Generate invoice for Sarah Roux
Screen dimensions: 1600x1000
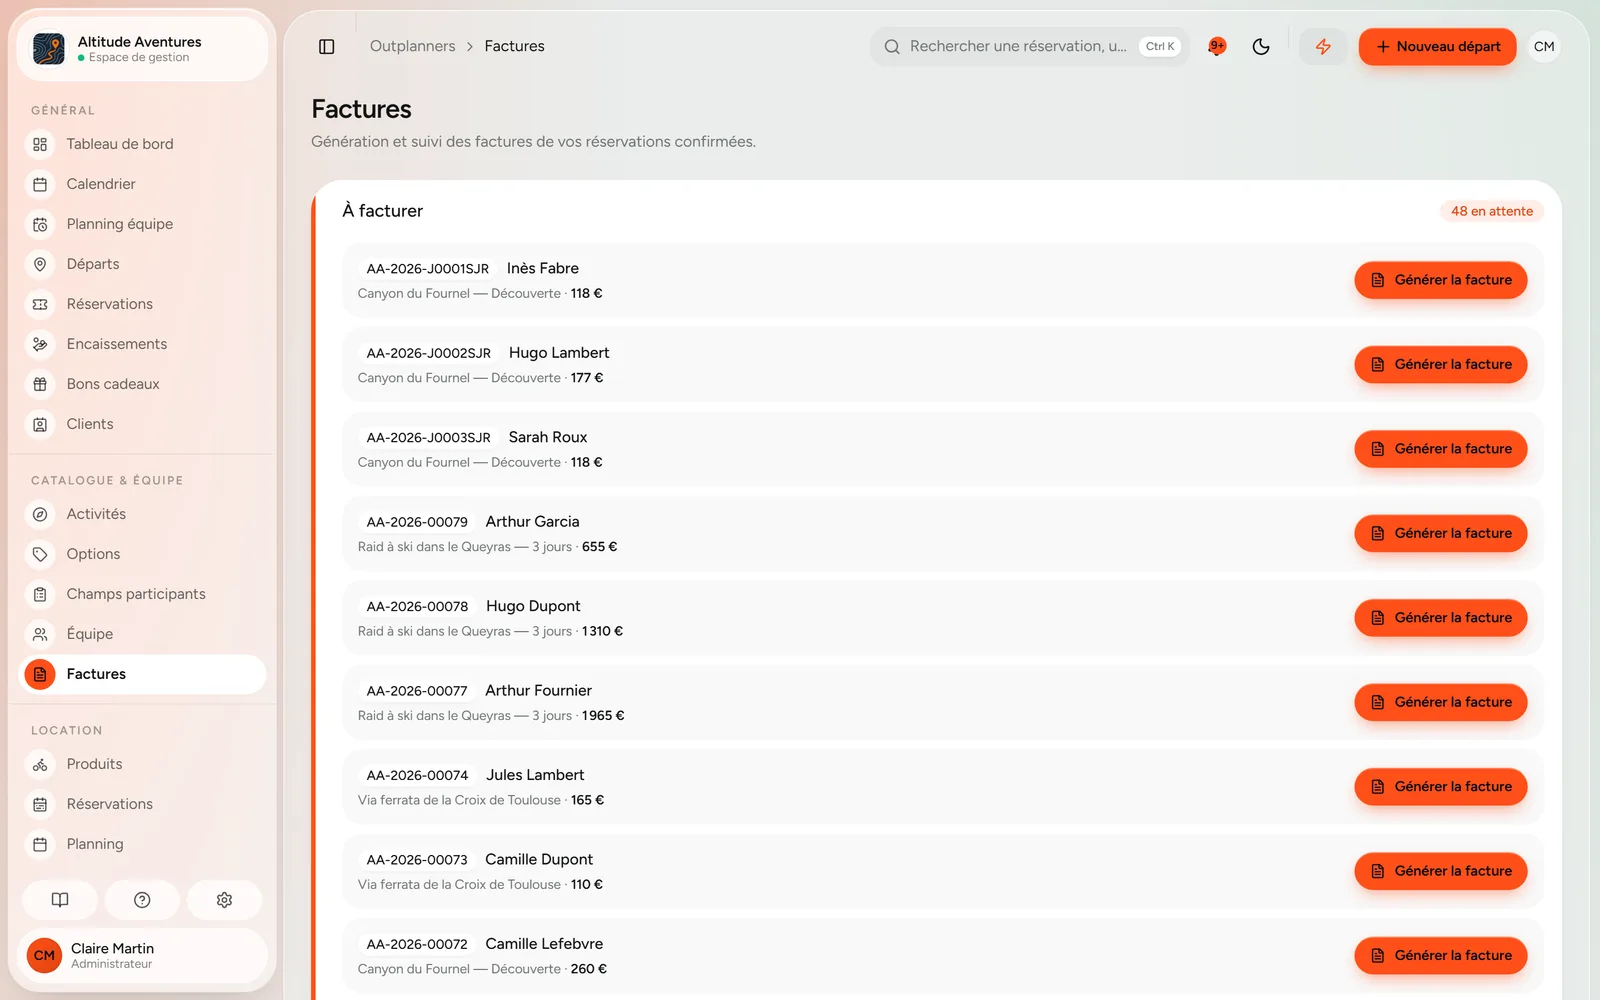[x=1440, y=449]
